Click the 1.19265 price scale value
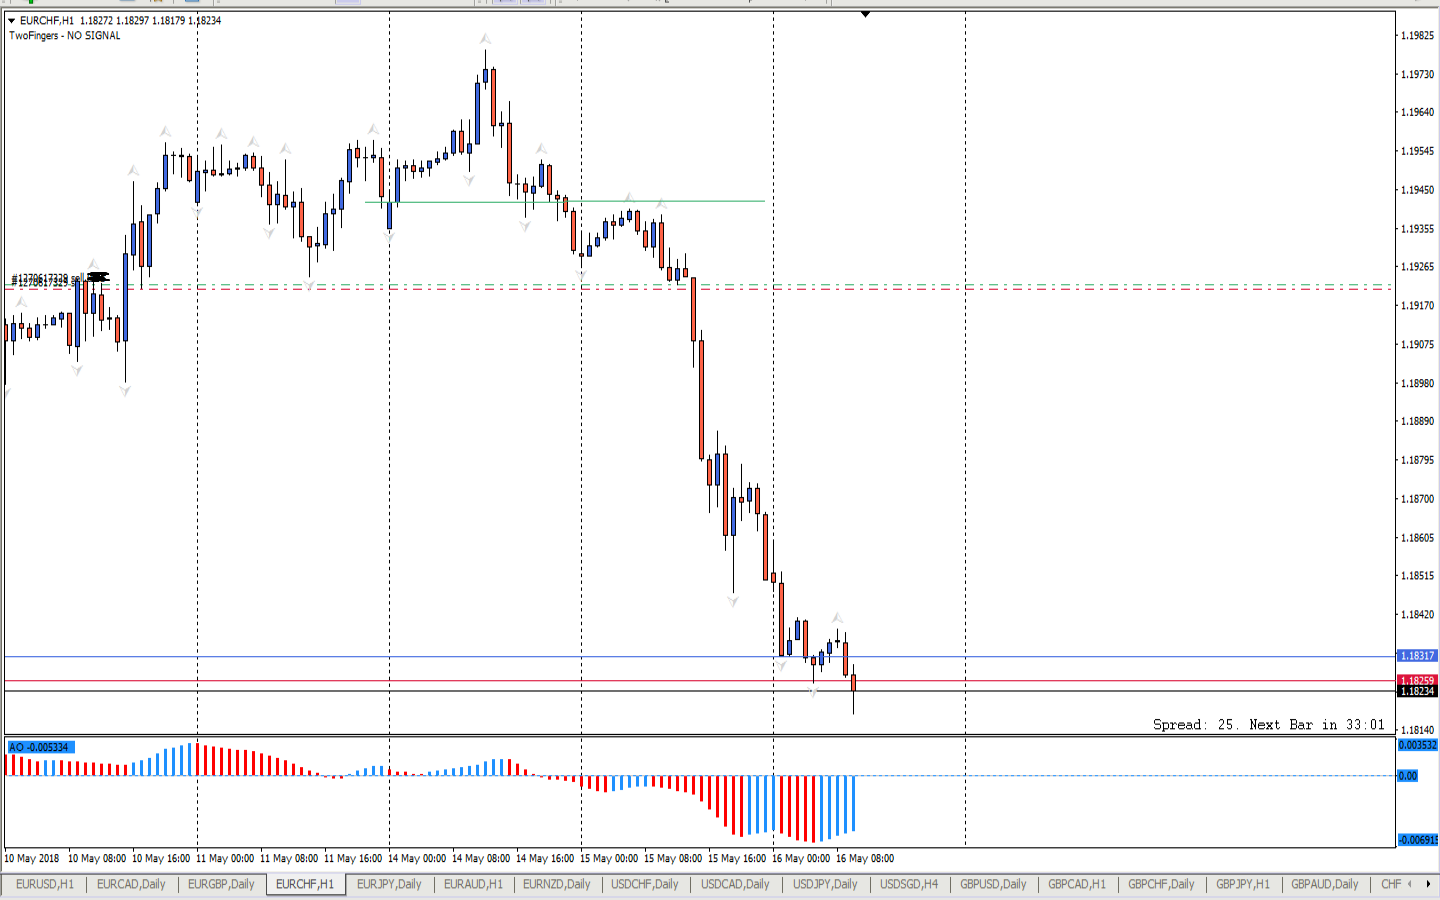1440x900 pixels. click(x=1418, y=267)
